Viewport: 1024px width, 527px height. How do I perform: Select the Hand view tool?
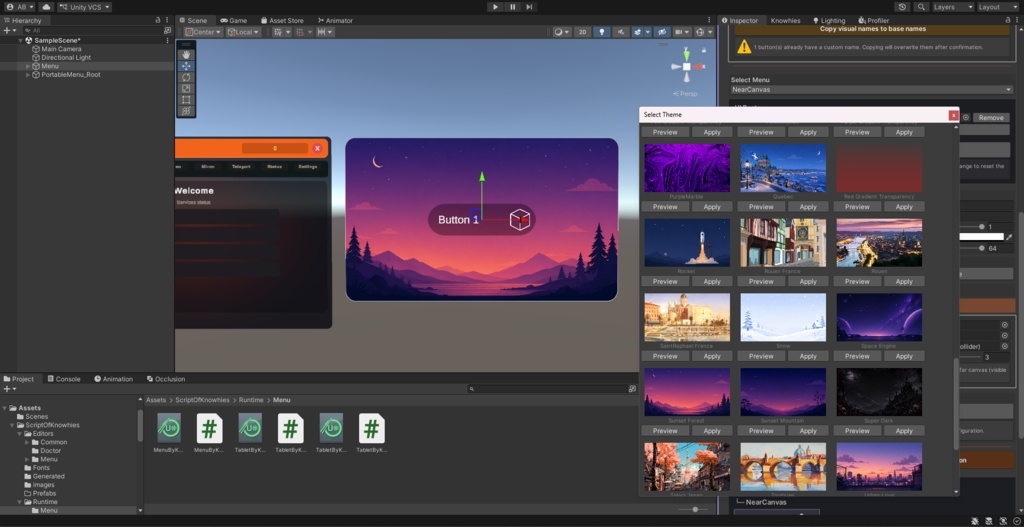186,55
